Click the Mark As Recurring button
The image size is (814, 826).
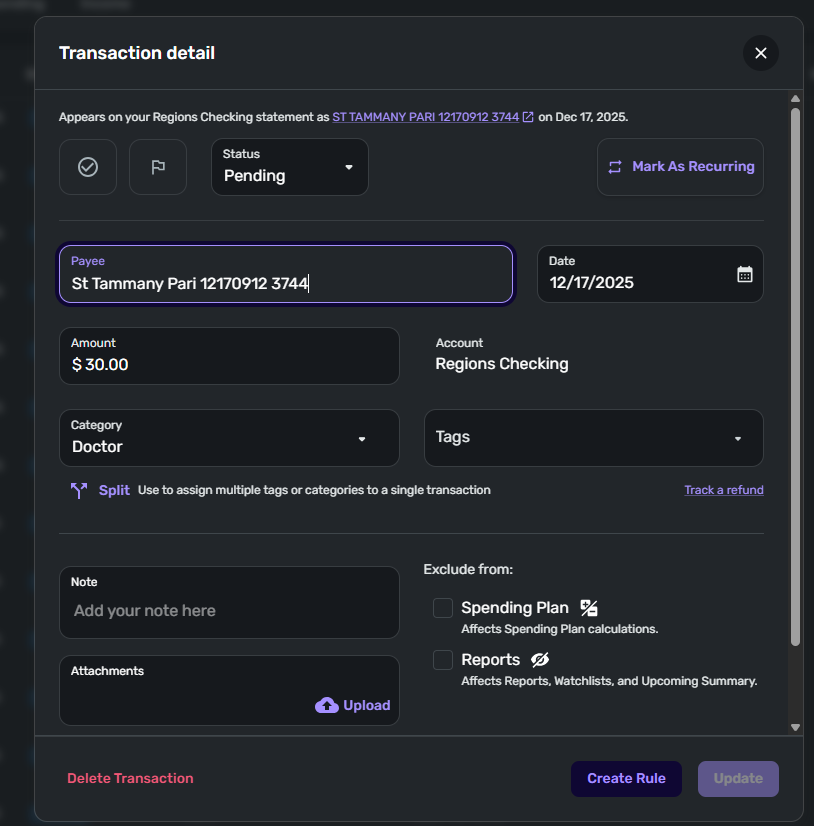point(680,167)
